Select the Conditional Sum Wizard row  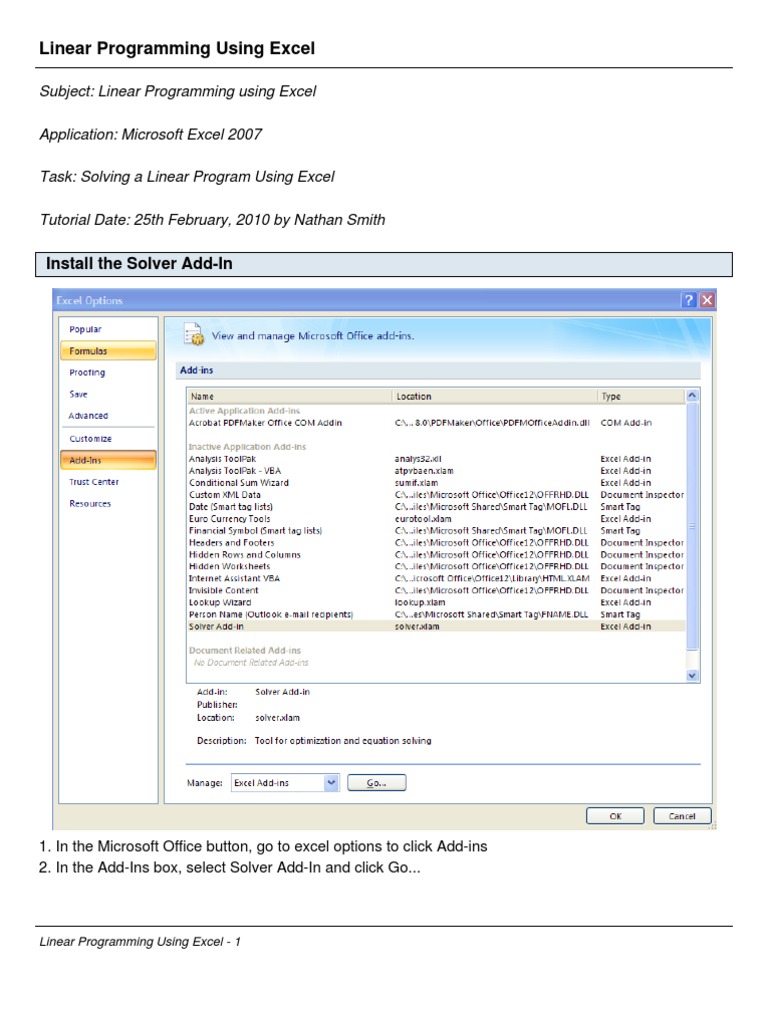436,483
